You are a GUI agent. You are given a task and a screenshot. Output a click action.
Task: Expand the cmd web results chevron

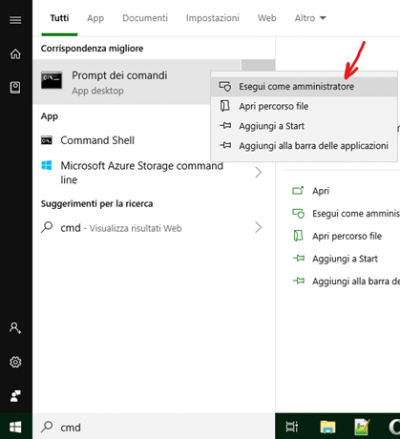(258, 227)
